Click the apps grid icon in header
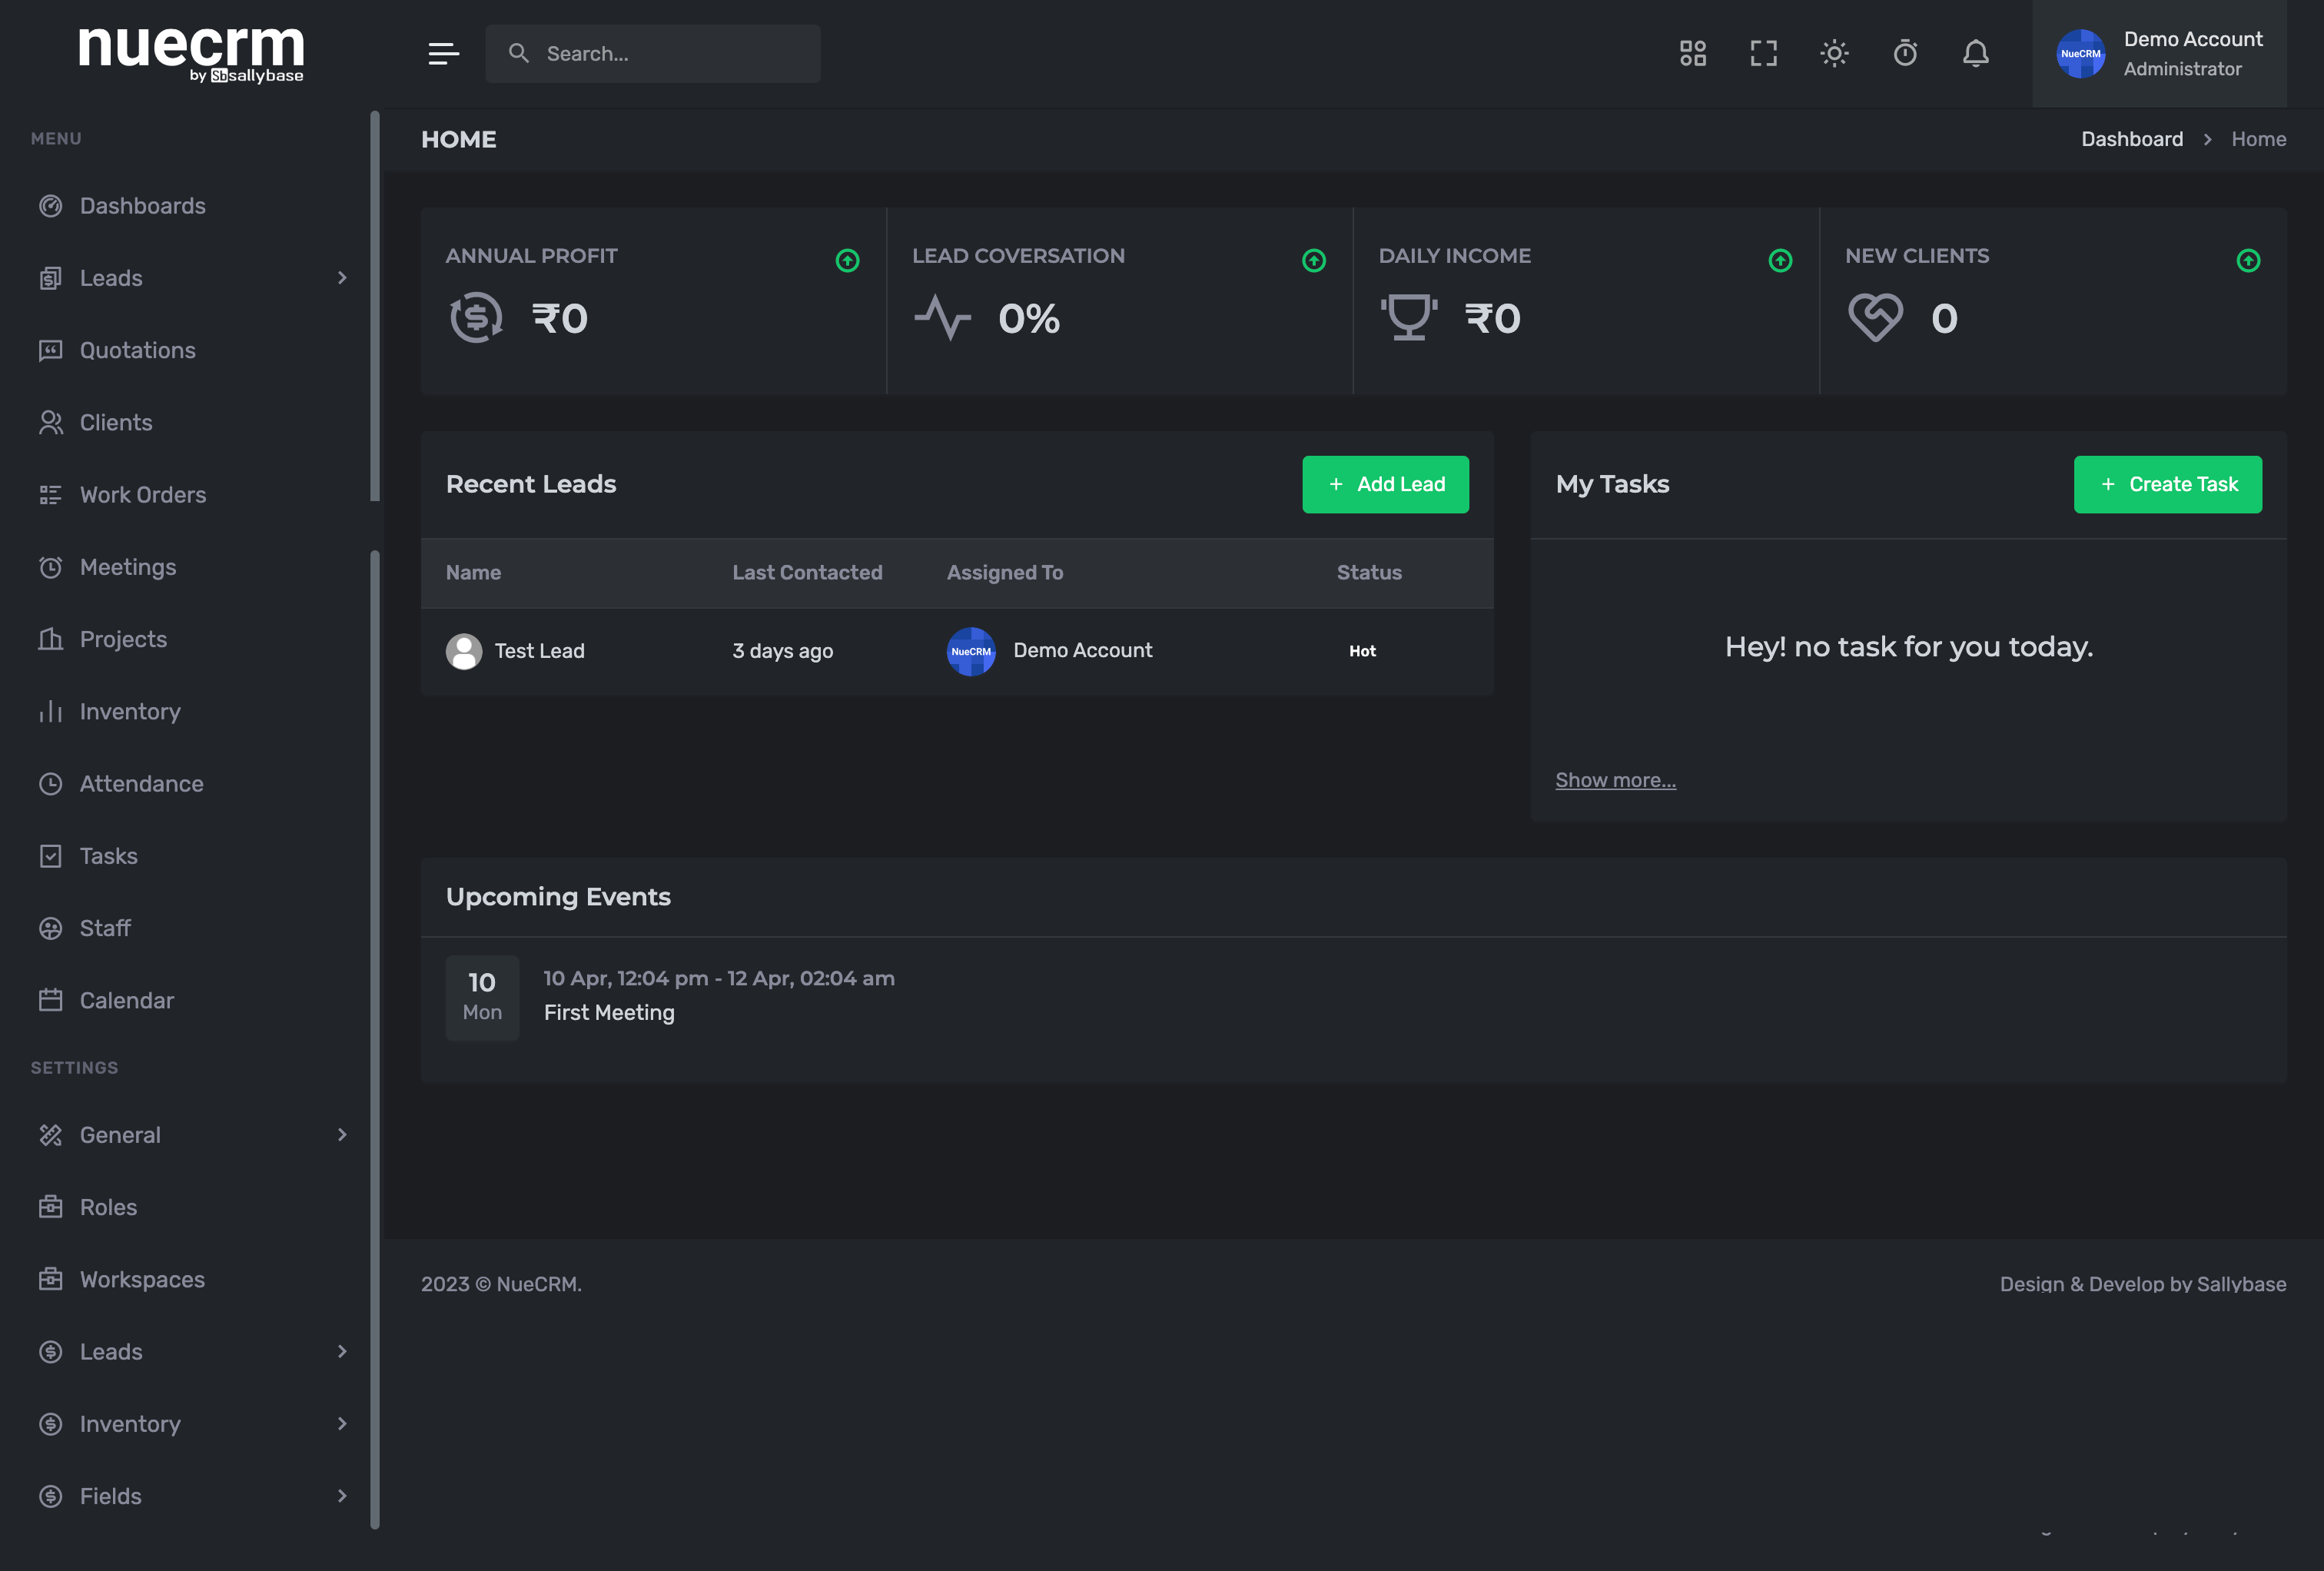The height and width of the screenshot is (1571, 2324). [1692, 53]
